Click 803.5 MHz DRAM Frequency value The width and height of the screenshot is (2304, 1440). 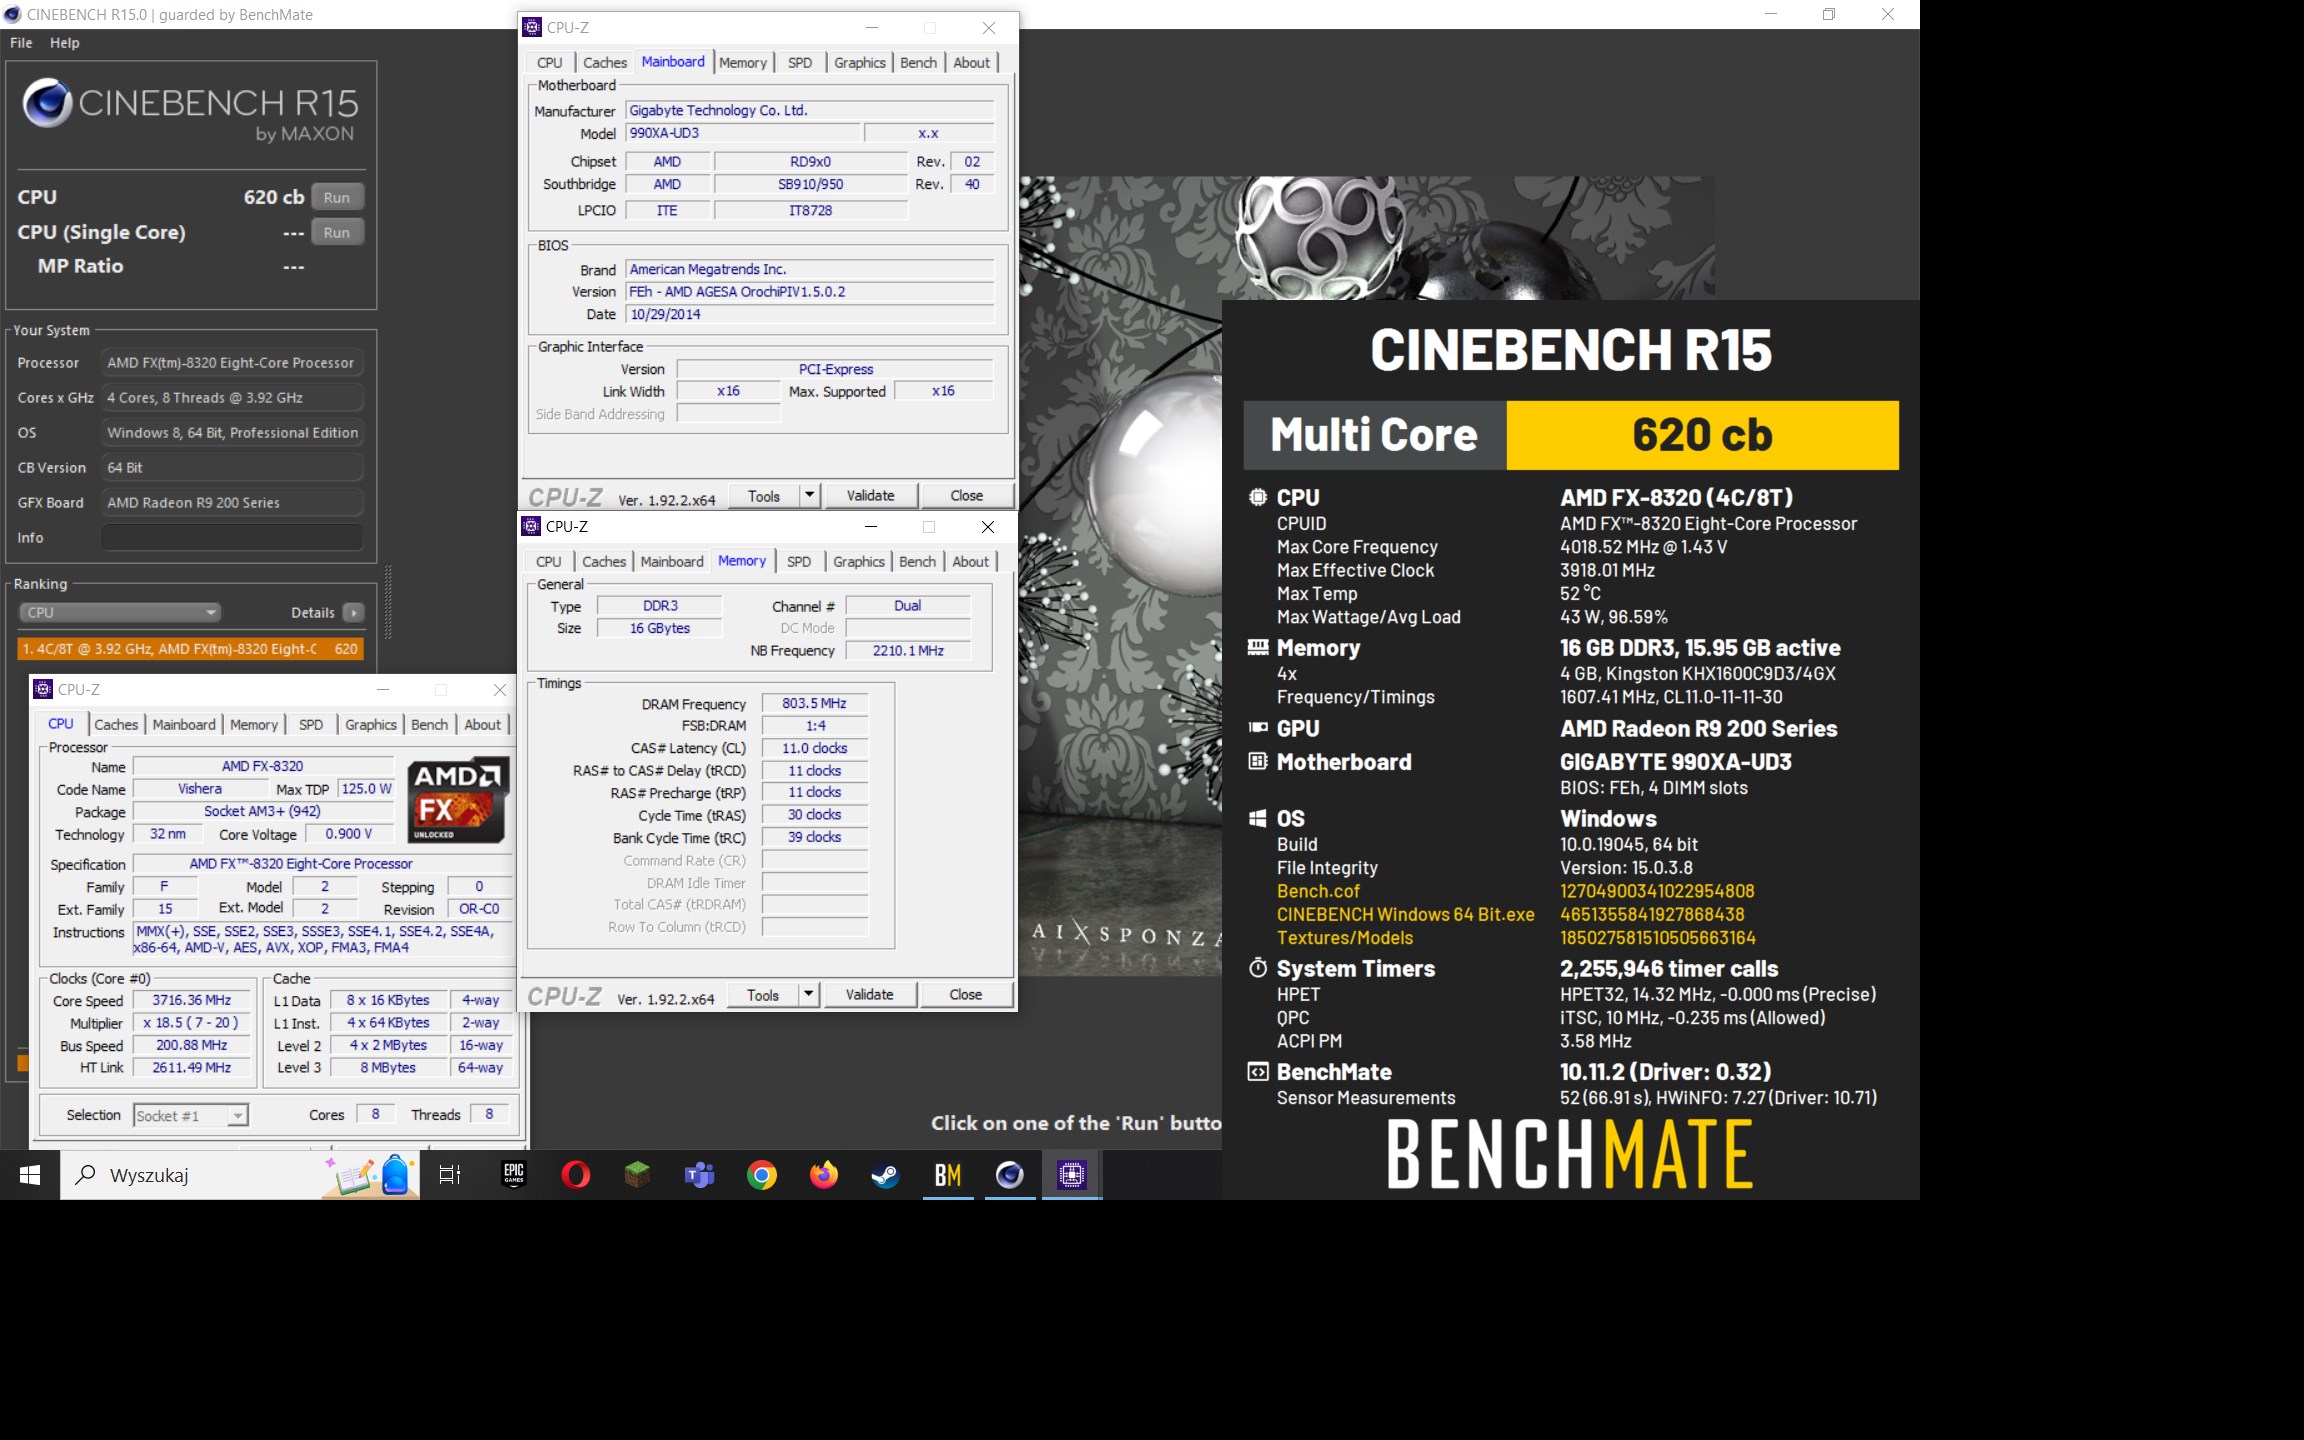(814, 703)
